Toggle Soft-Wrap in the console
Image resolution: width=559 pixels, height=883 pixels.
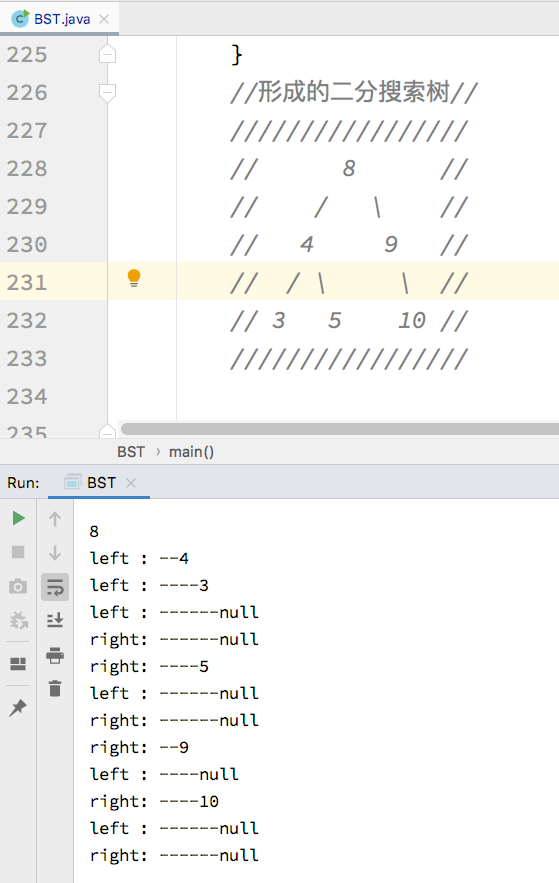coord(55,587)
